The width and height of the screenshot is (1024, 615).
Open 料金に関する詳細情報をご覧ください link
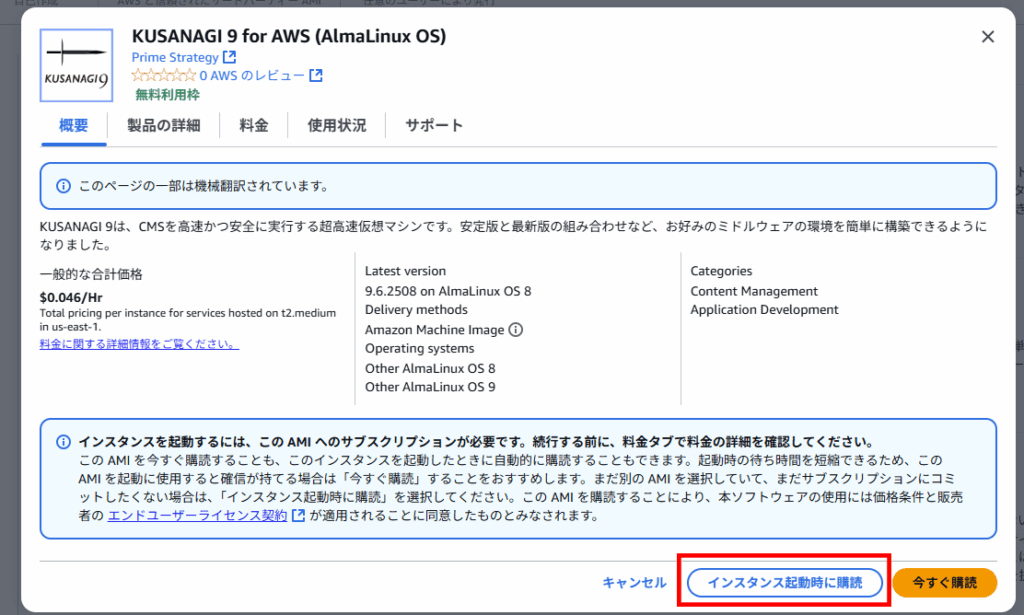pos(139,344)
